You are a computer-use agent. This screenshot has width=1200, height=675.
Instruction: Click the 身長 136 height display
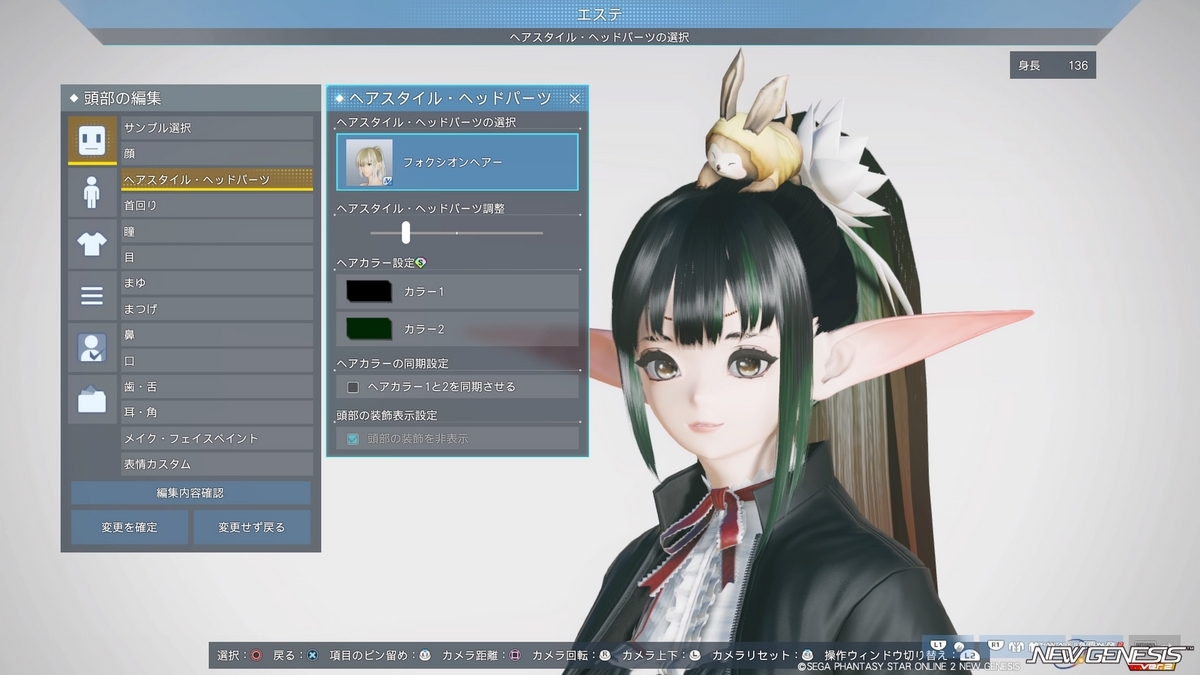[1053, 66]
